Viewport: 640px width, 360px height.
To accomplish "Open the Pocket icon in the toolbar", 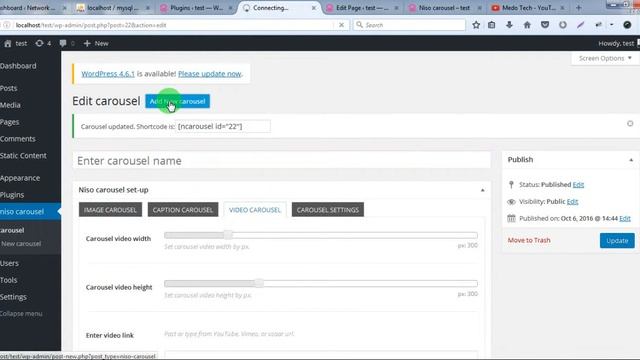I will pos(545,25).
